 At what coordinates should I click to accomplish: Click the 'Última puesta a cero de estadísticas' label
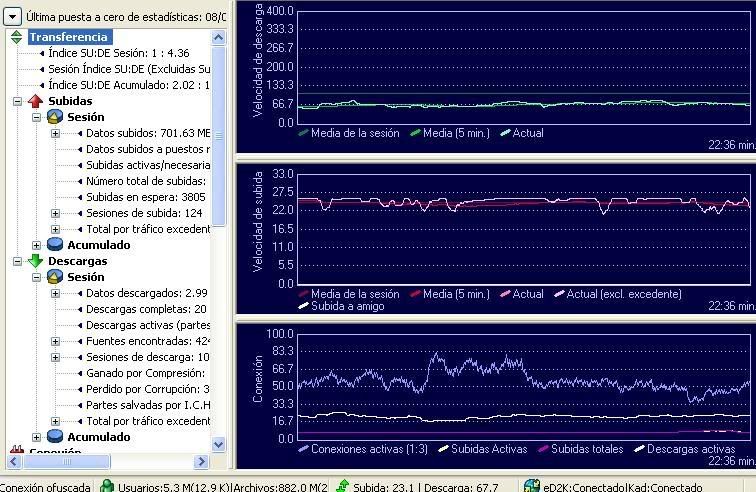click(x=126, y=17)
